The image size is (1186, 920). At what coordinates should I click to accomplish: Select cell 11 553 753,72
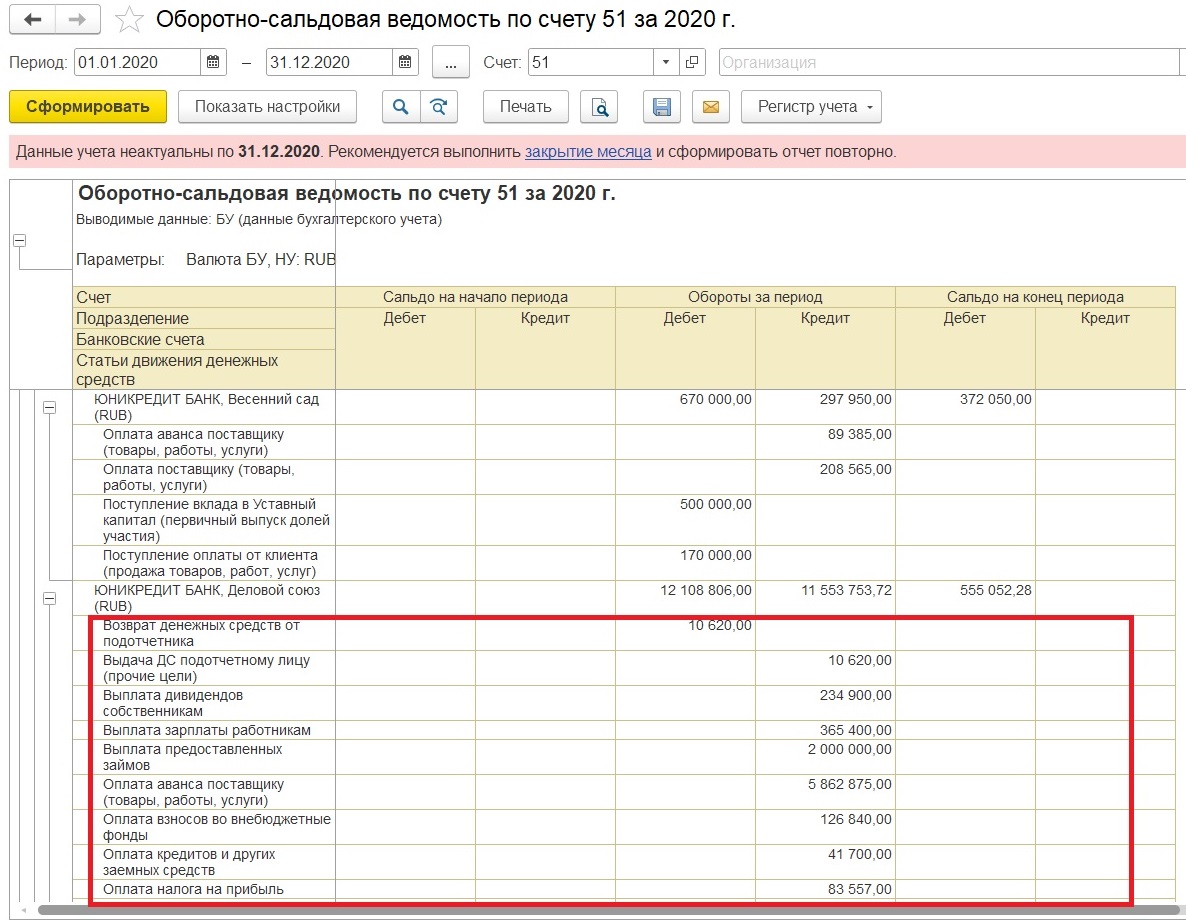coord(825,598)
